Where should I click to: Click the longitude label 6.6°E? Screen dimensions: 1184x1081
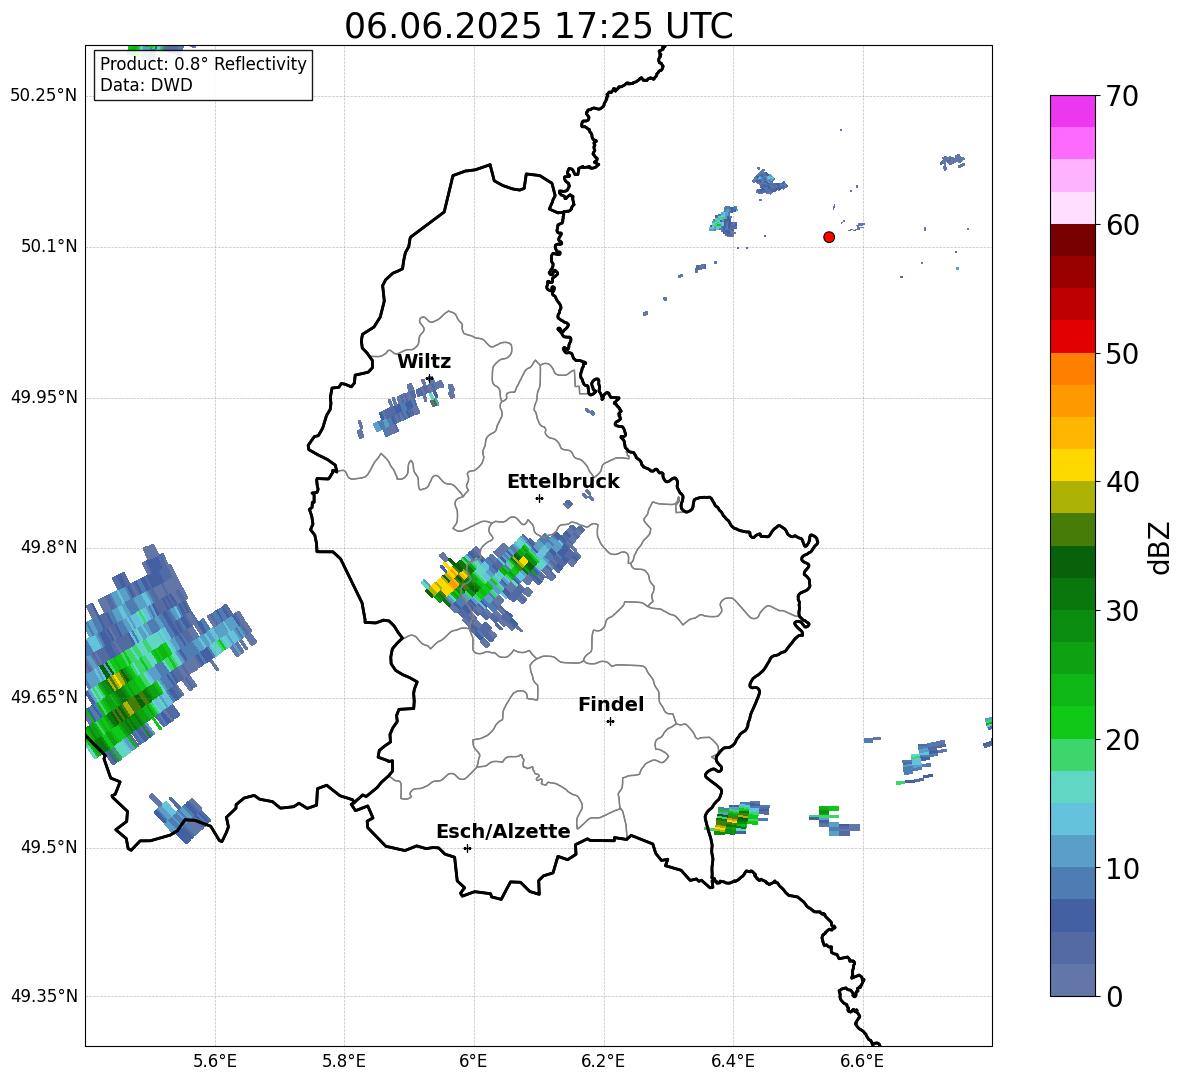(862, 1061)
